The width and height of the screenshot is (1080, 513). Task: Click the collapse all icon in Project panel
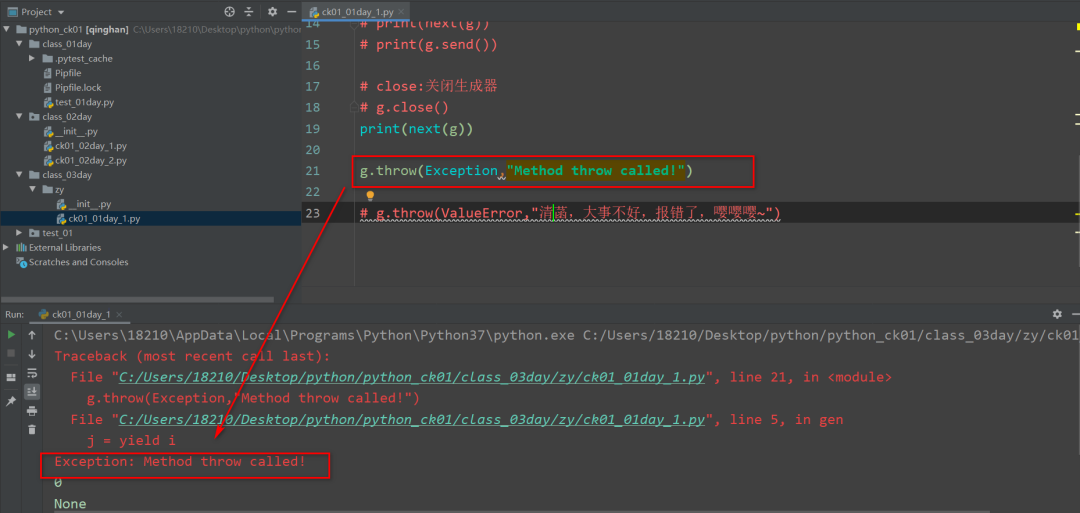point(249,12)
